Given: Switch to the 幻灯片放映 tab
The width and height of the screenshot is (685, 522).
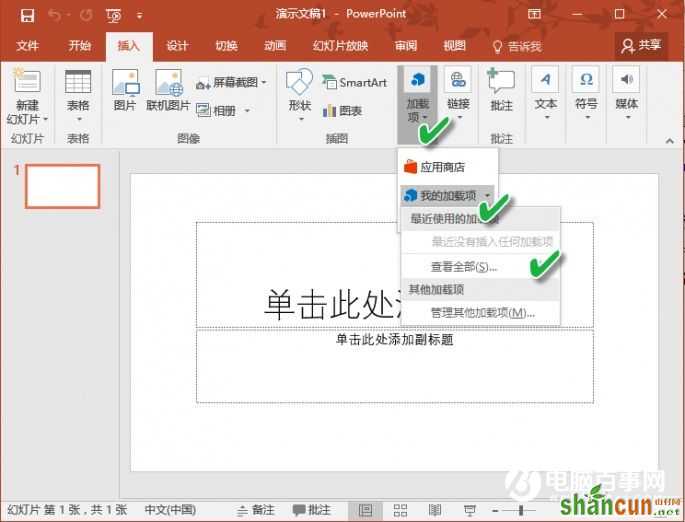Looking at the screenshot, I should pyautogui.click(x=340, y=46).
